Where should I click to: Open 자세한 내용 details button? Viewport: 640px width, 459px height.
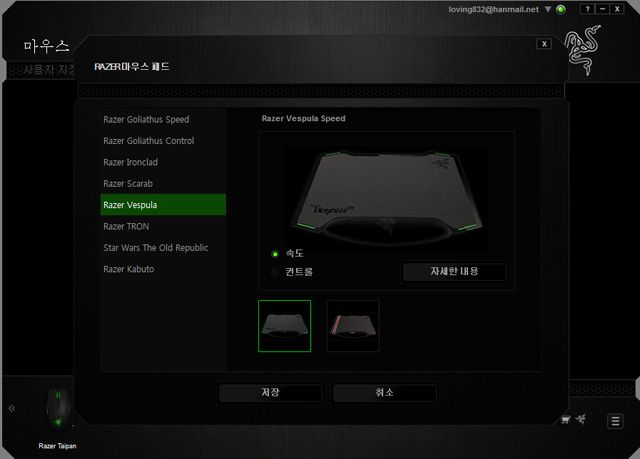tap(454, 271)
